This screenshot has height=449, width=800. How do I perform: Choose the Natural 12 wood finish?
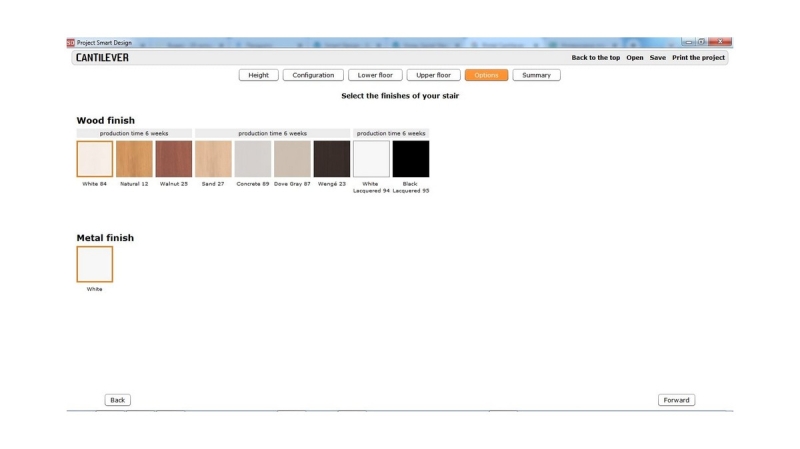click(134, 159)
